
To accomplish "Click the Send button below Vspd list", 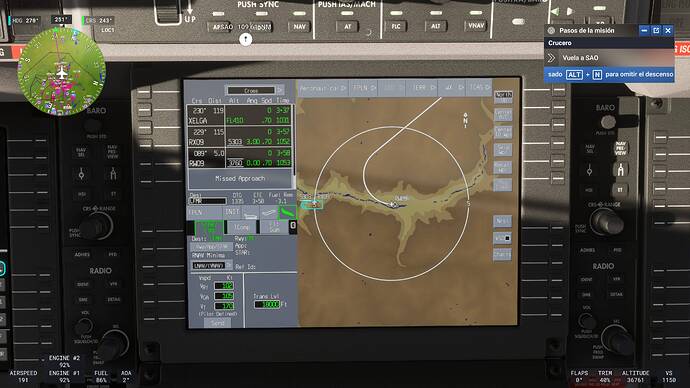I will click(217, 323).
